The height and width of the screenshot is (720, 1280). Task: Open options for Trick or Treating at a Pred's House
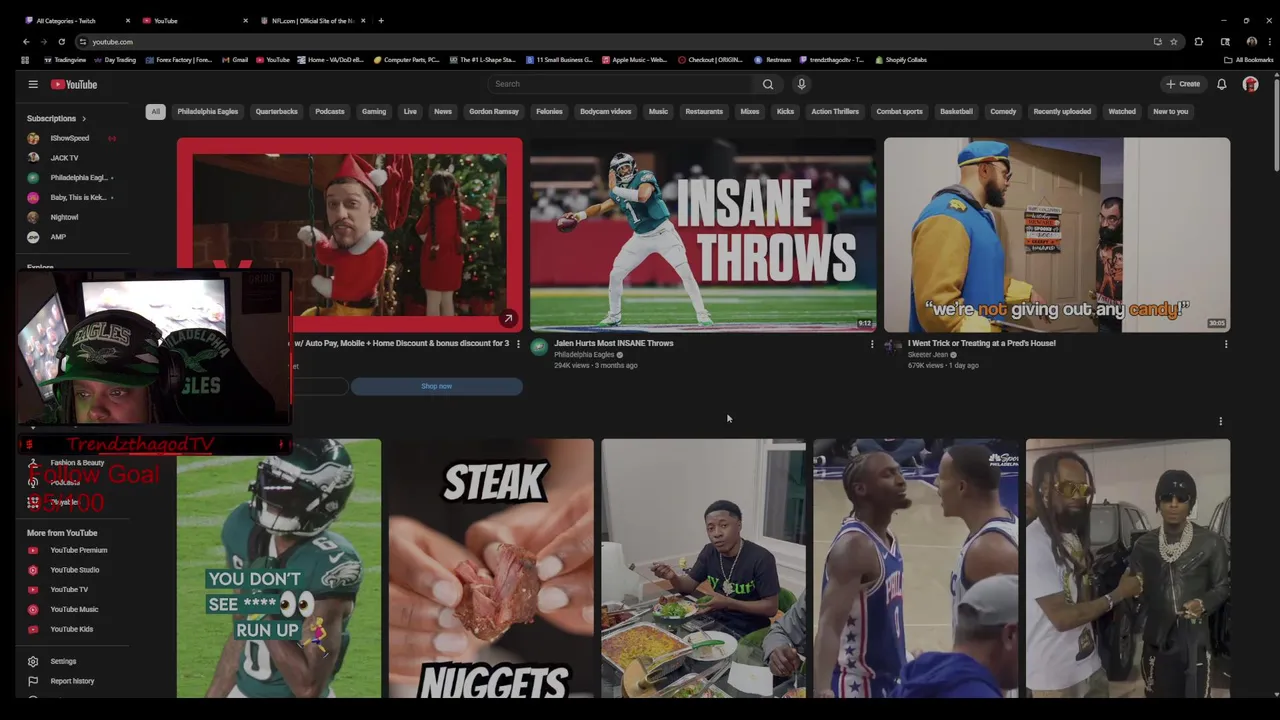1226,344
